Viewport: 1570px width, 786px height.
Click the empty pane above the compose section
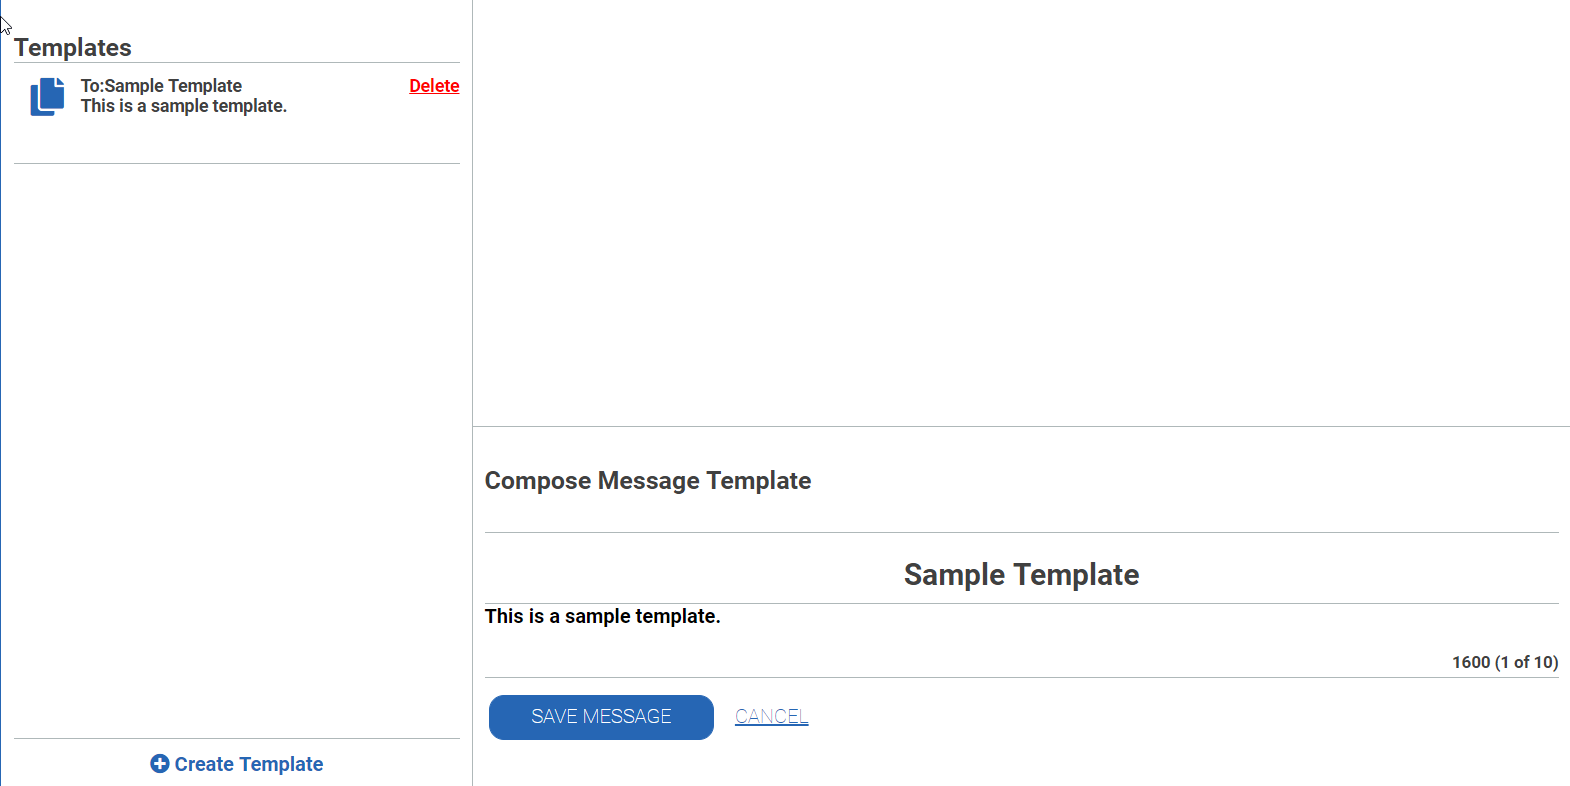(1020, 210)
